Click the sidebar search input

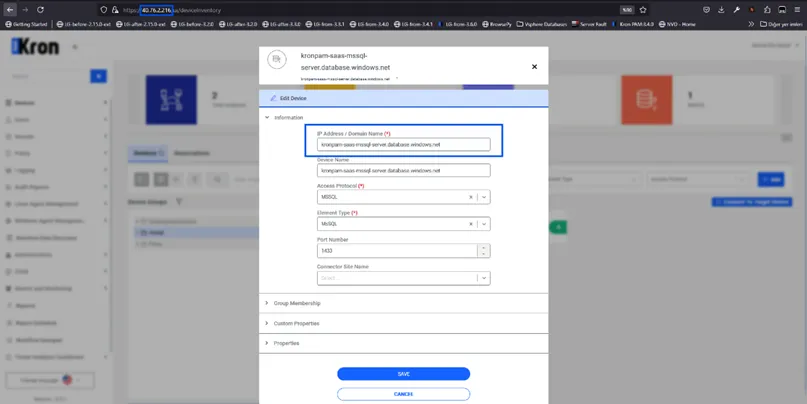[x=49, y=76]
